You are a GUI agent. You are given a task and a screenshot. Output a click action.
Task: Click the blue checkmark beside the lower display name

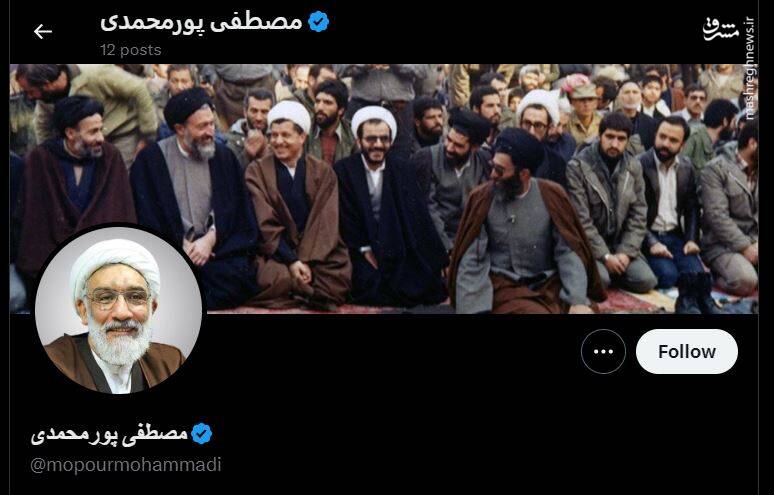(201, 433)
